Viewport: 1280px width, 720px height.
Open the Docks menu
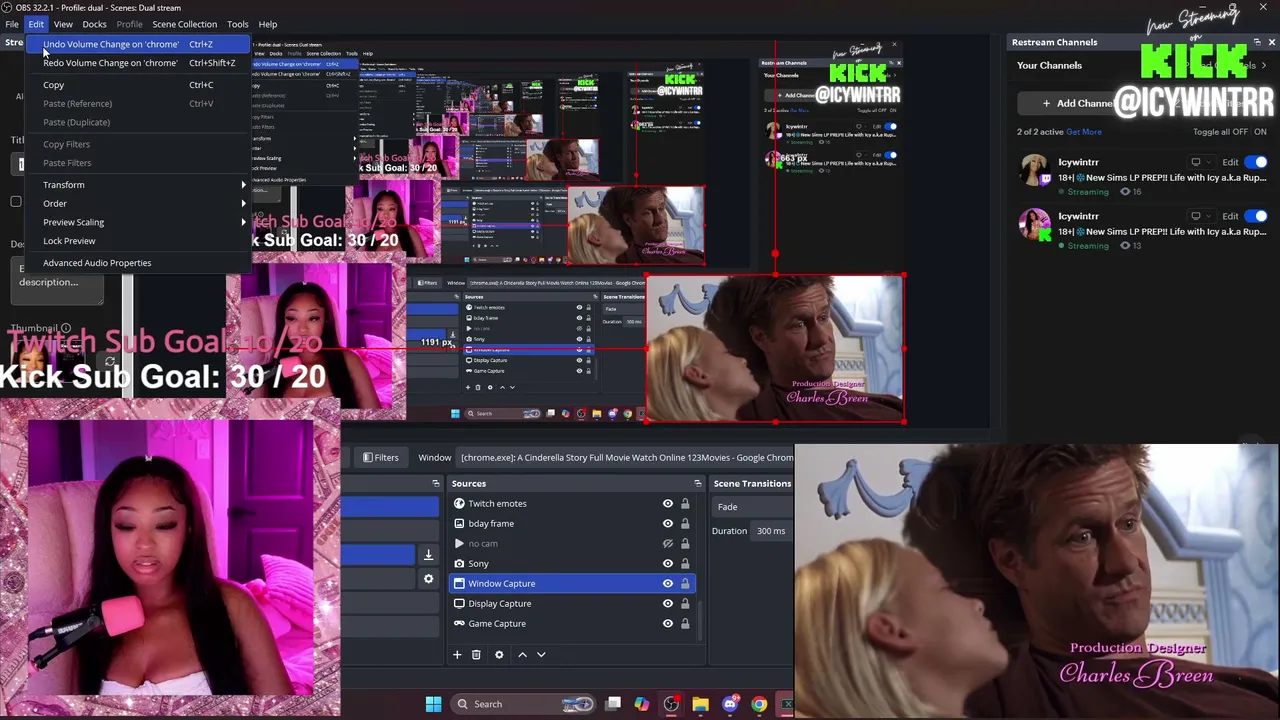pos(94,24)
